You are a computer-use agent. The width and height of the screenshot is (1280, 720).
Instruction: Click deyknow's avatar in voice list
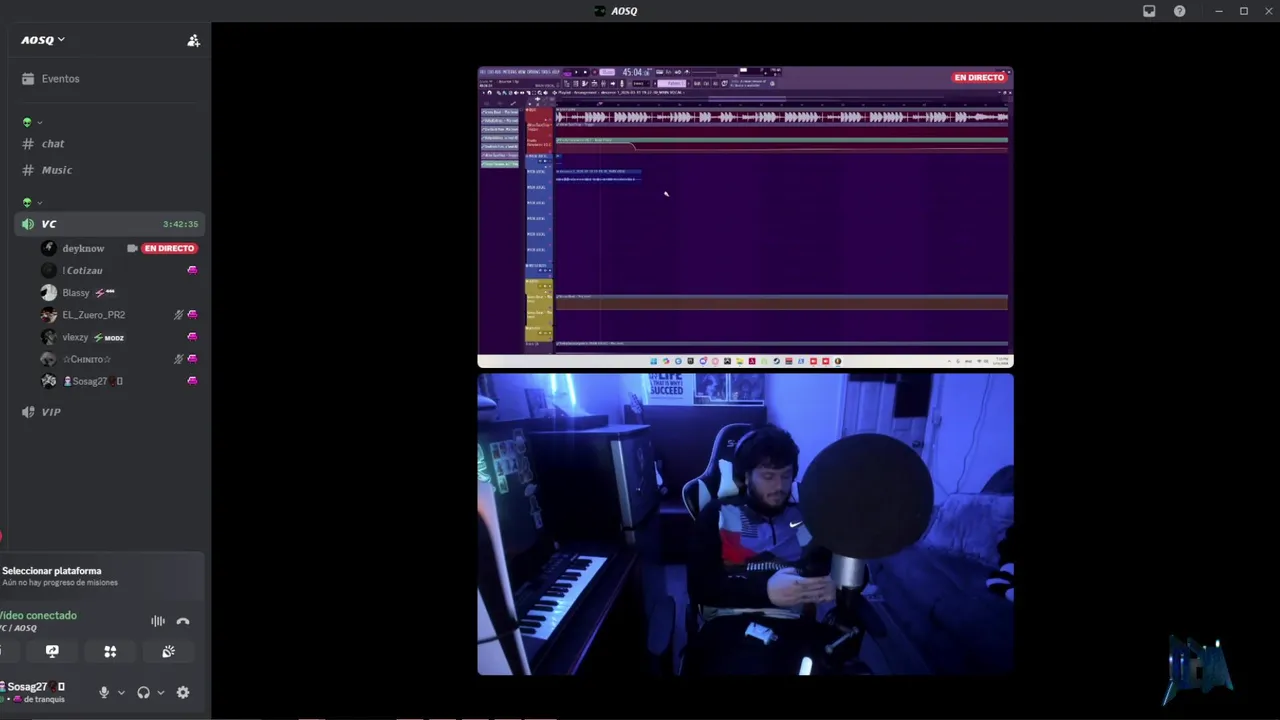click(48, 248)
